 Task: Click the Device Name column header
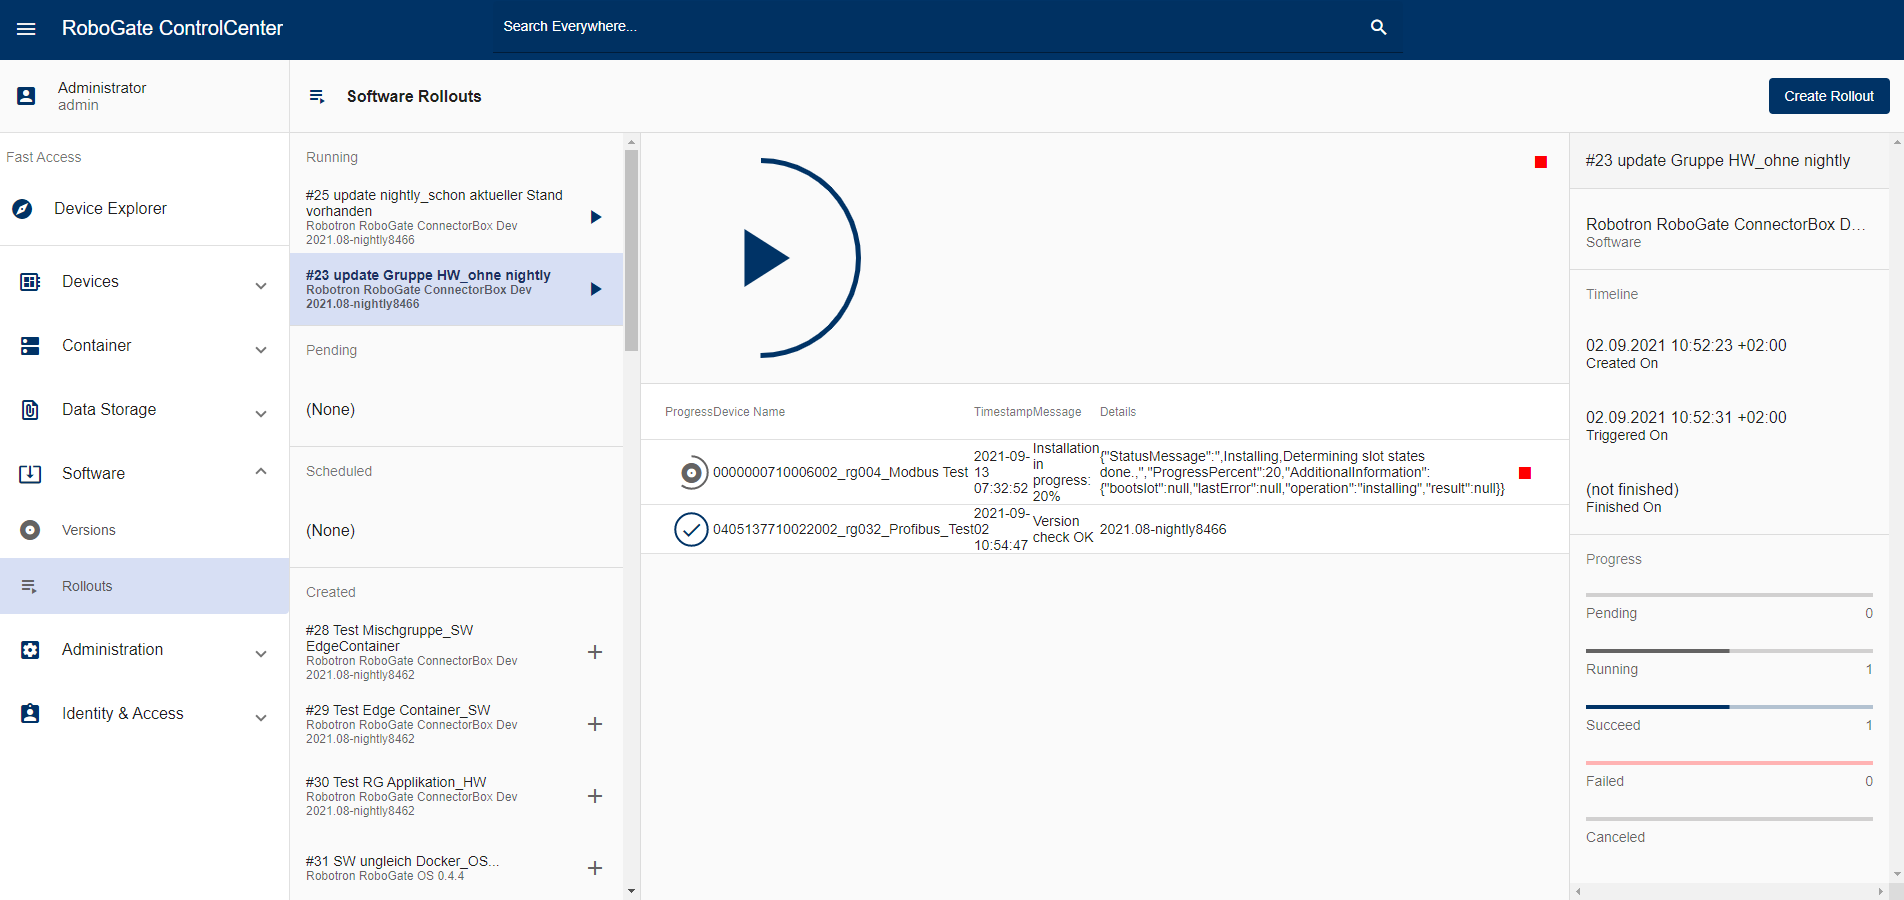pos(750,412)
